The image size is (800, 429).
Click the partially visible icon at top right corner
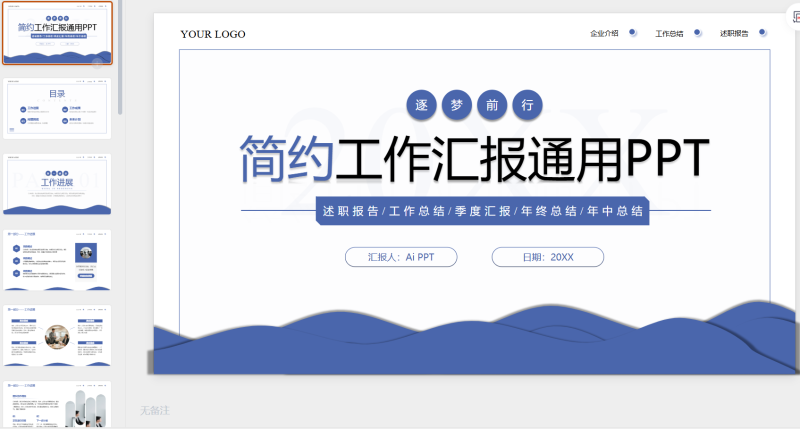pyautogui.click(x=795, y=17)
